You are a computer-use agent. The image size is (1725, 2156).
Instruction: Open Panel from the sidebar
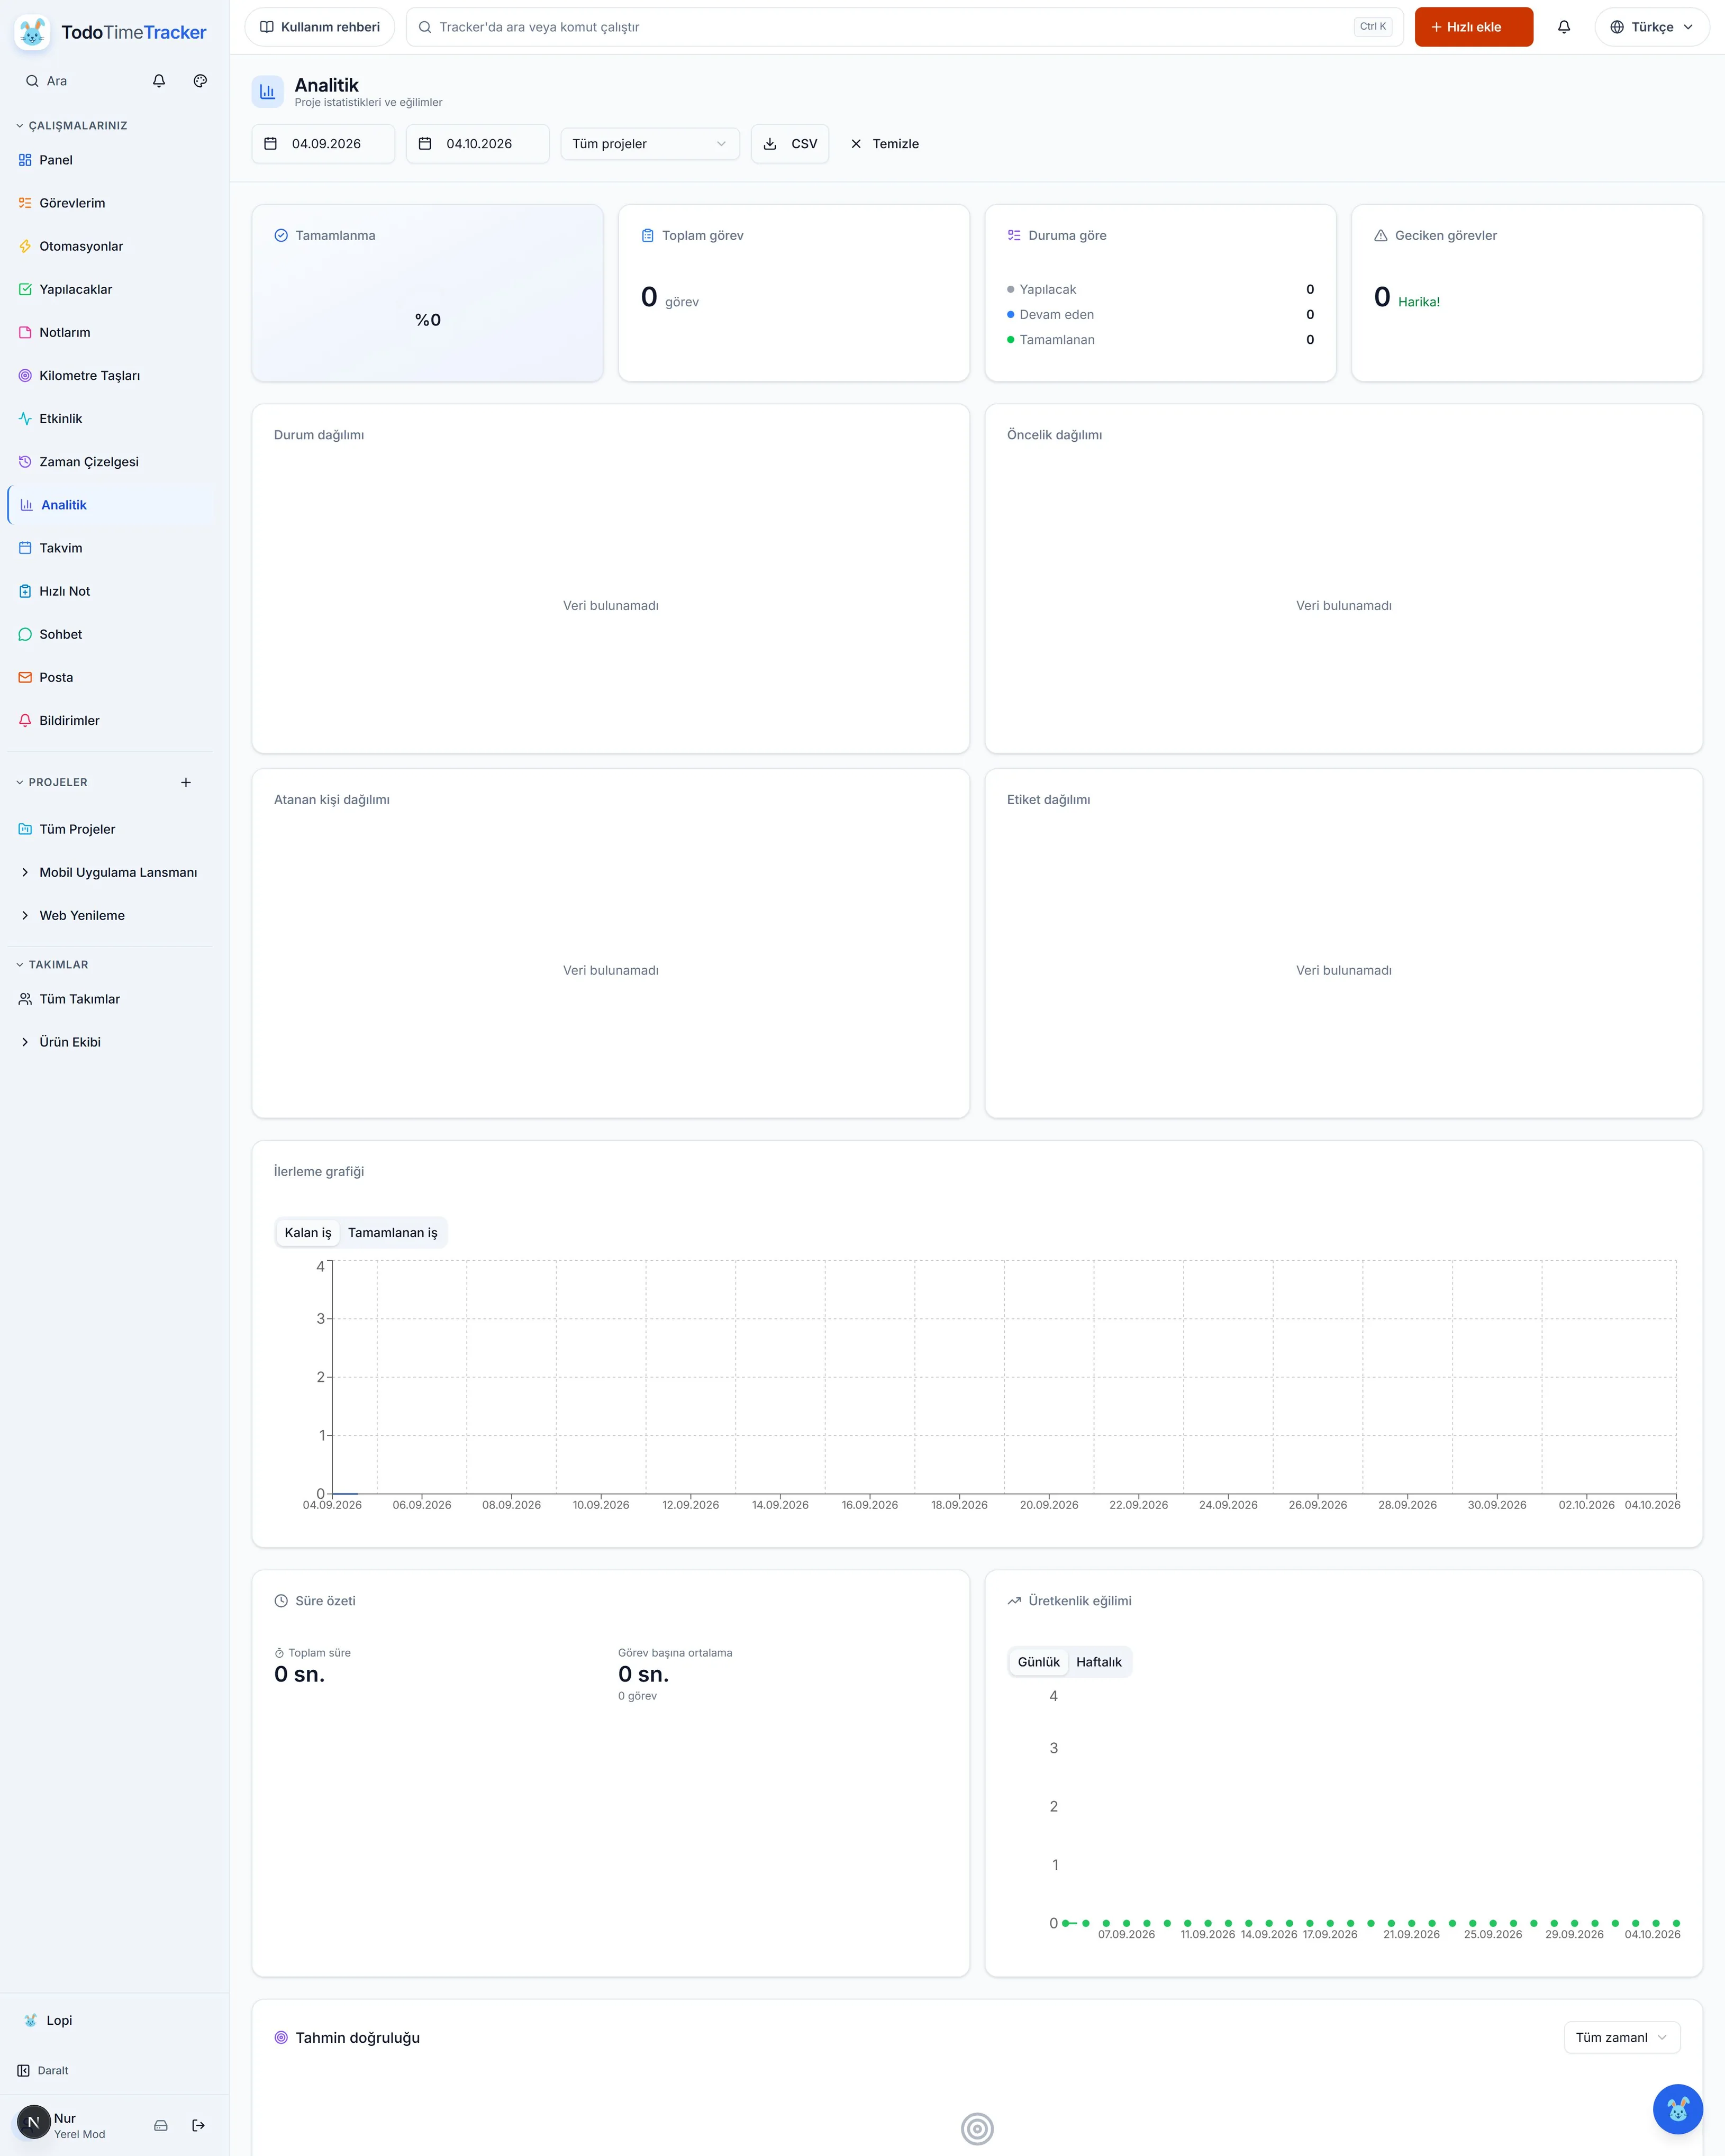pos(111,160)
